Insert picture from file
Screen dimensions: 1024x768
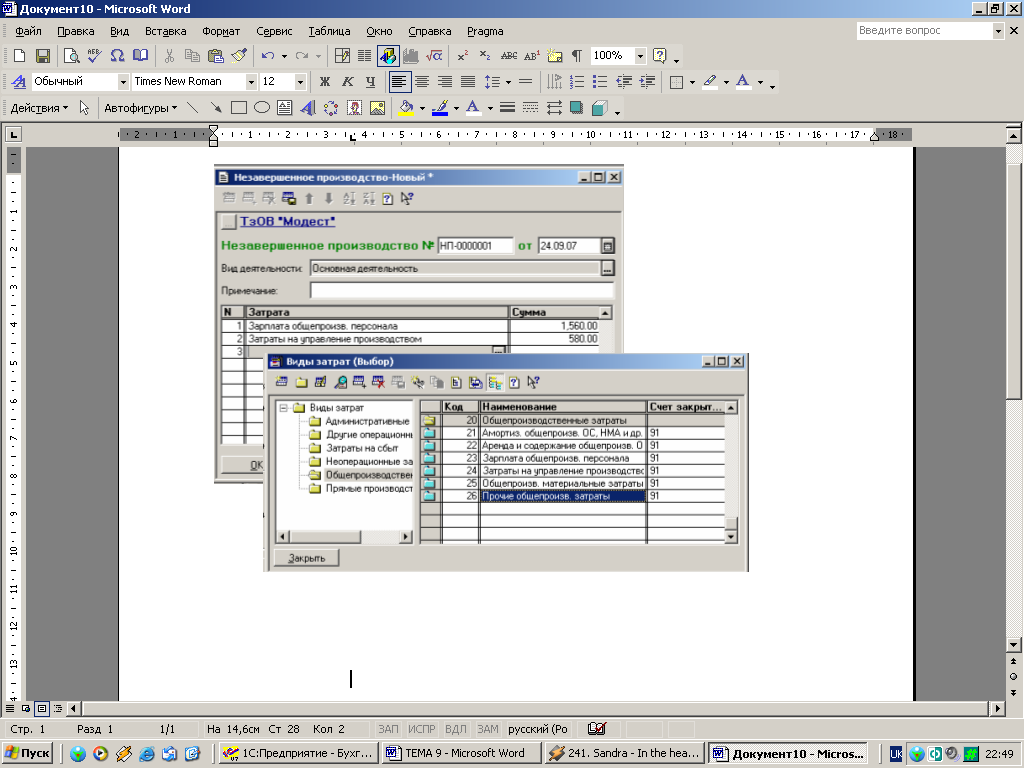(377, 108)
